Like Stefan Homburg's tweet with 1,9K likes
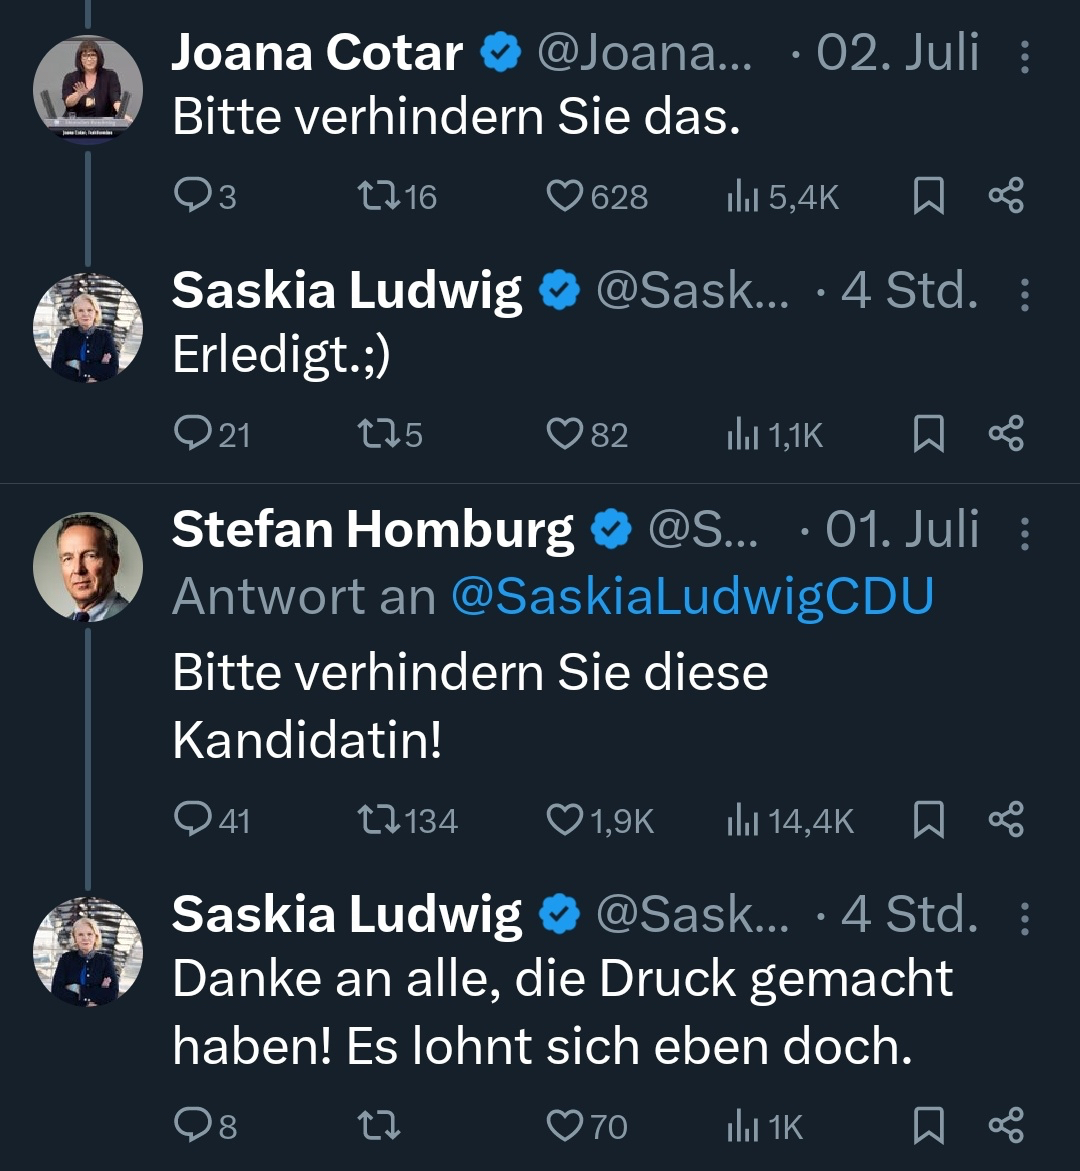The image size is (1080, 1171). tap(565, 821)
